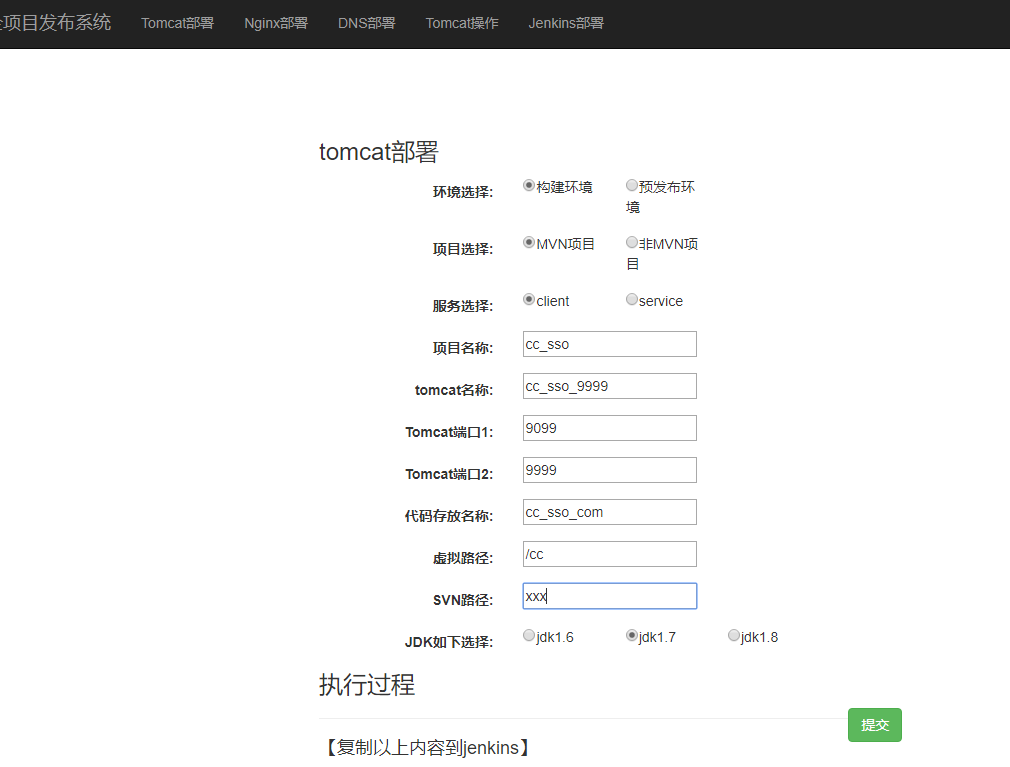1010x767 pixels.
Task: Select the 构建环境 radio option
Action: 529,185
